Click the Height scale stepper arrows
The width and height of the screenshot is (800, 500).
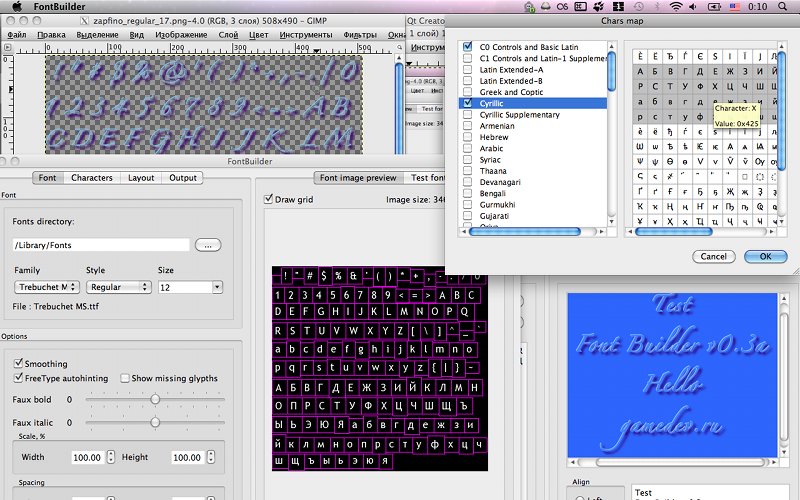[x=211, y=457]
